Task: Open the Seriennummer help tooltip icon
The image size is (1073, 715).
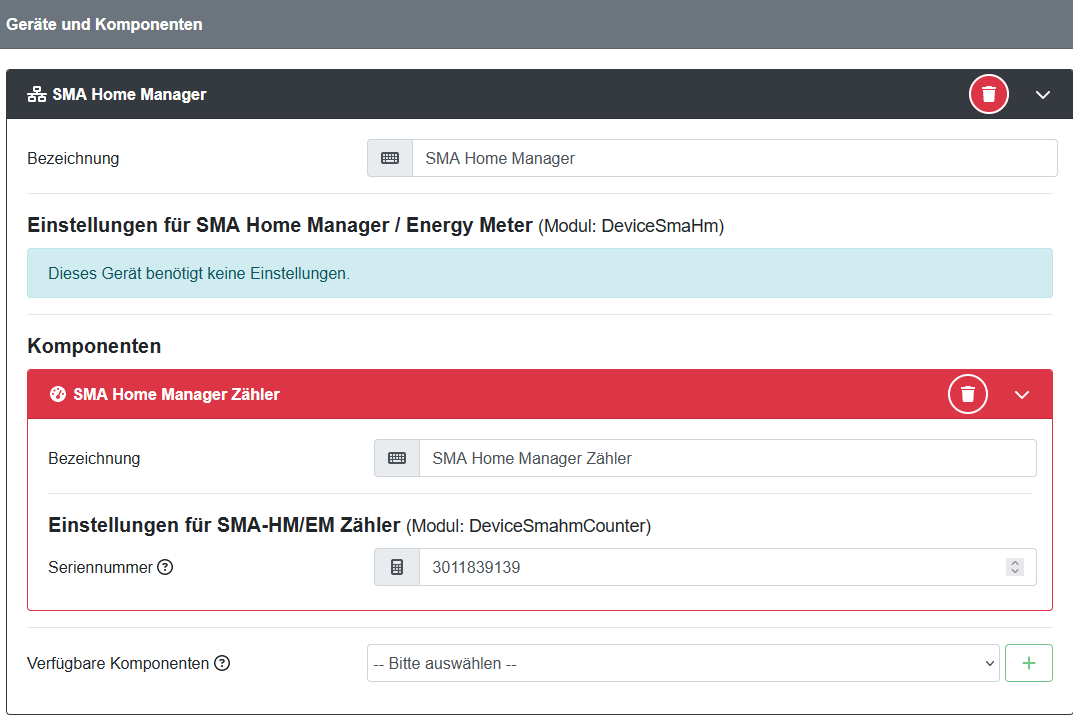Action: (x=165, y=567)
